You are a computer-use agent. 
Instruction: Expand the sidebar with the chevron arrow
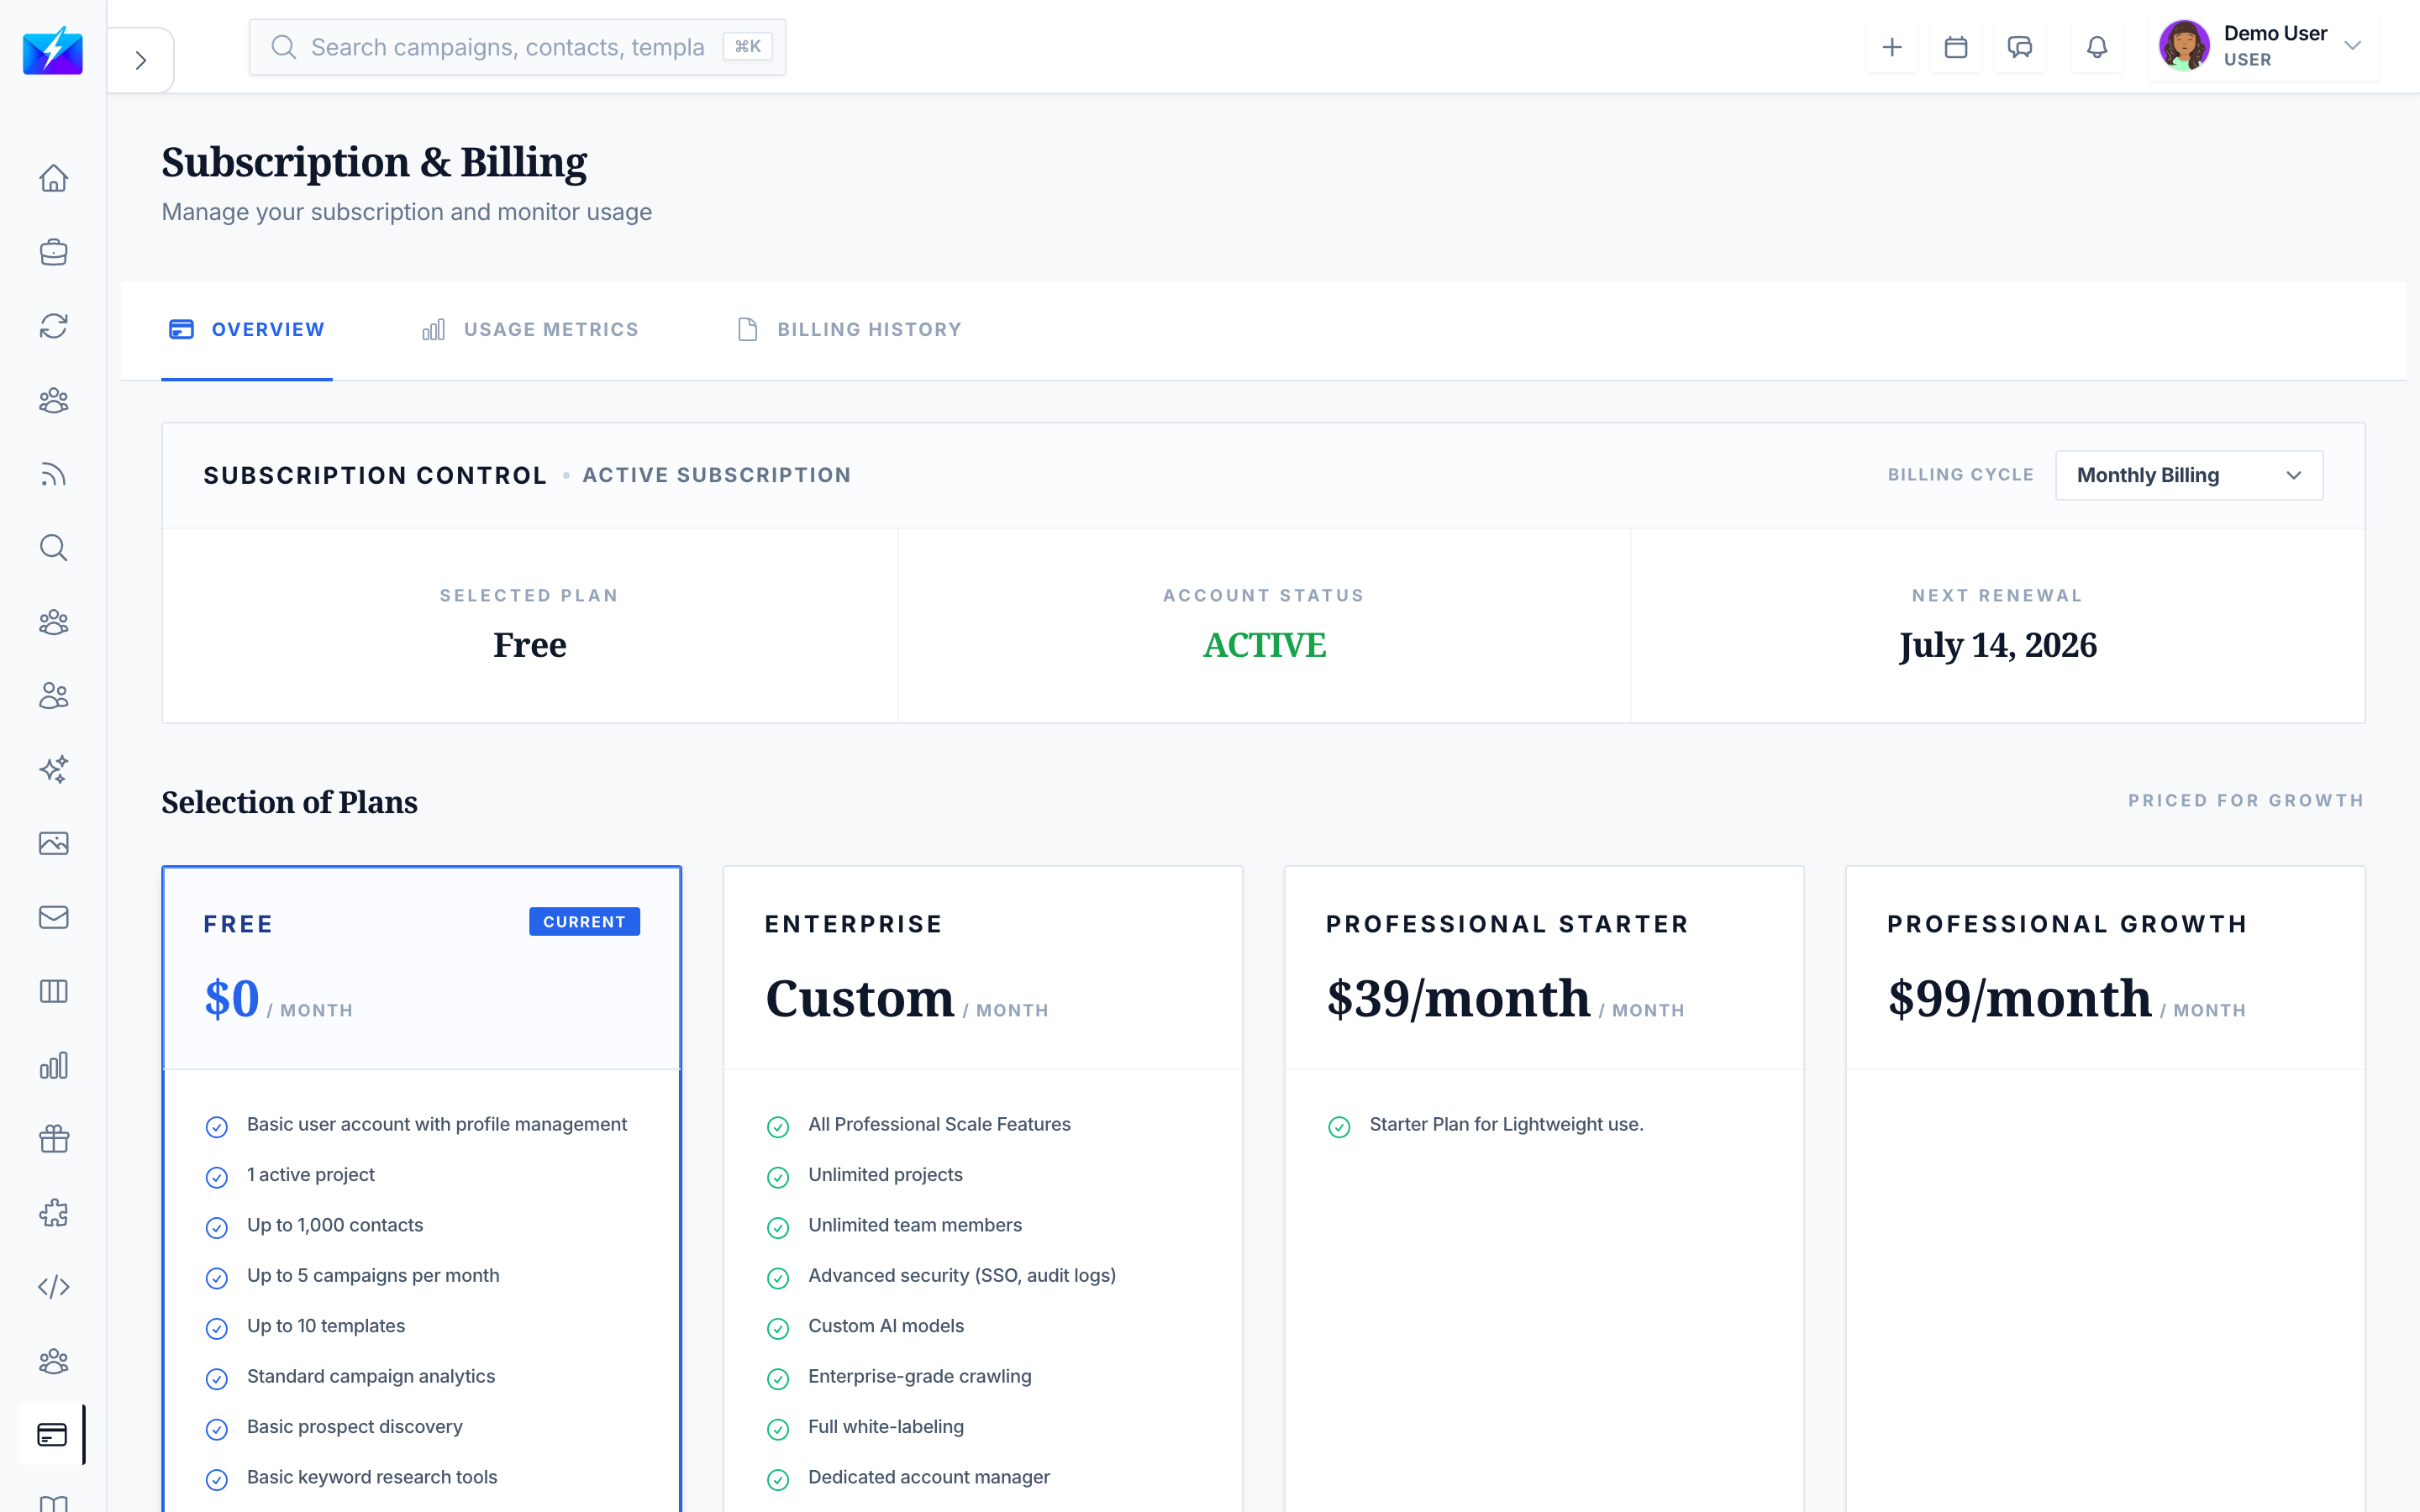point(141,60)
